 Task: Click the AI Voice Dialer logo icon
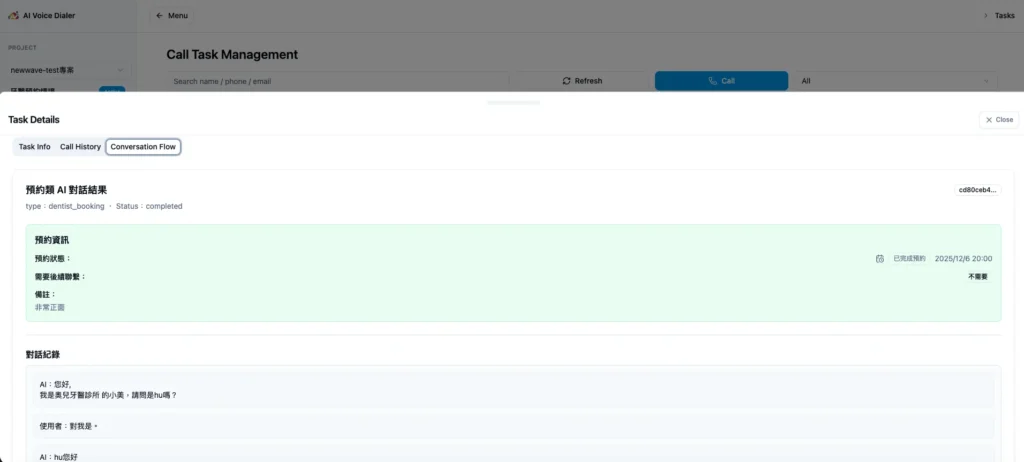(x=14, y=16)
